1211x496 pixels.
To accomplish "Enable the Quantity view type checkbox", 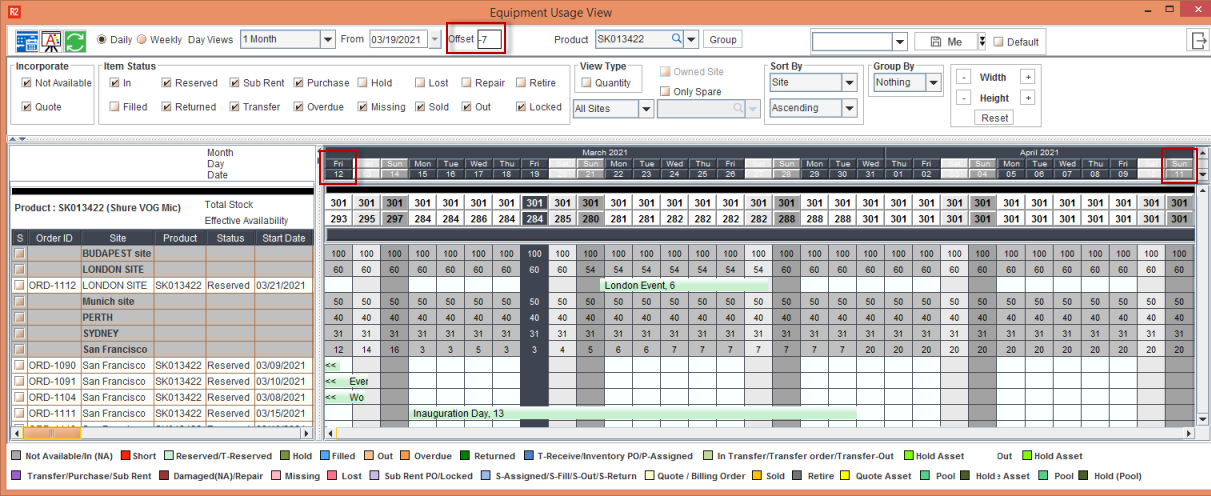I will pyautogui.click(x=587, y=83).
